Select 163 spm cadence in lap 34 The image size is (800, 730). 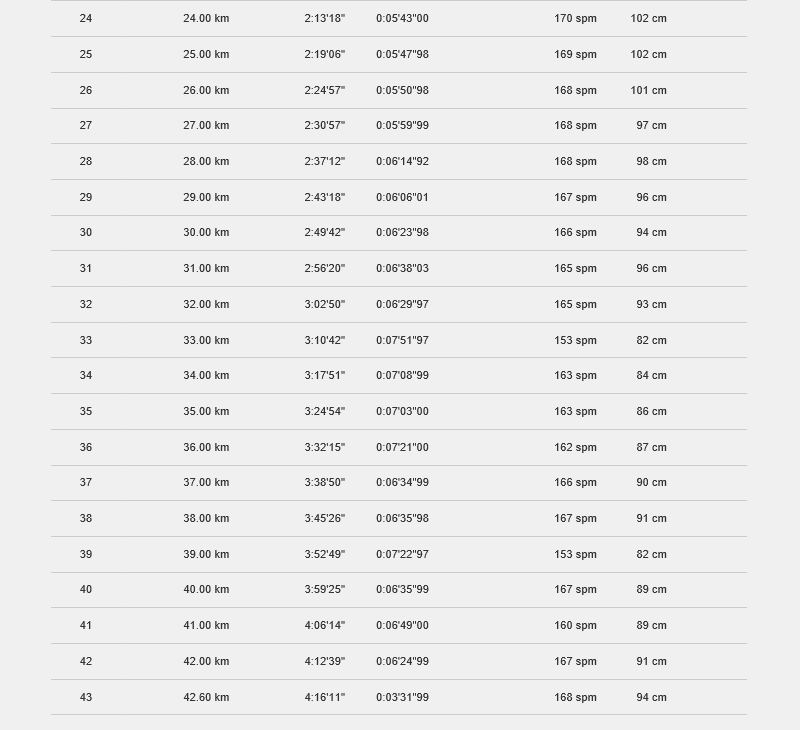pyautogui.click(x=575, y=375)
